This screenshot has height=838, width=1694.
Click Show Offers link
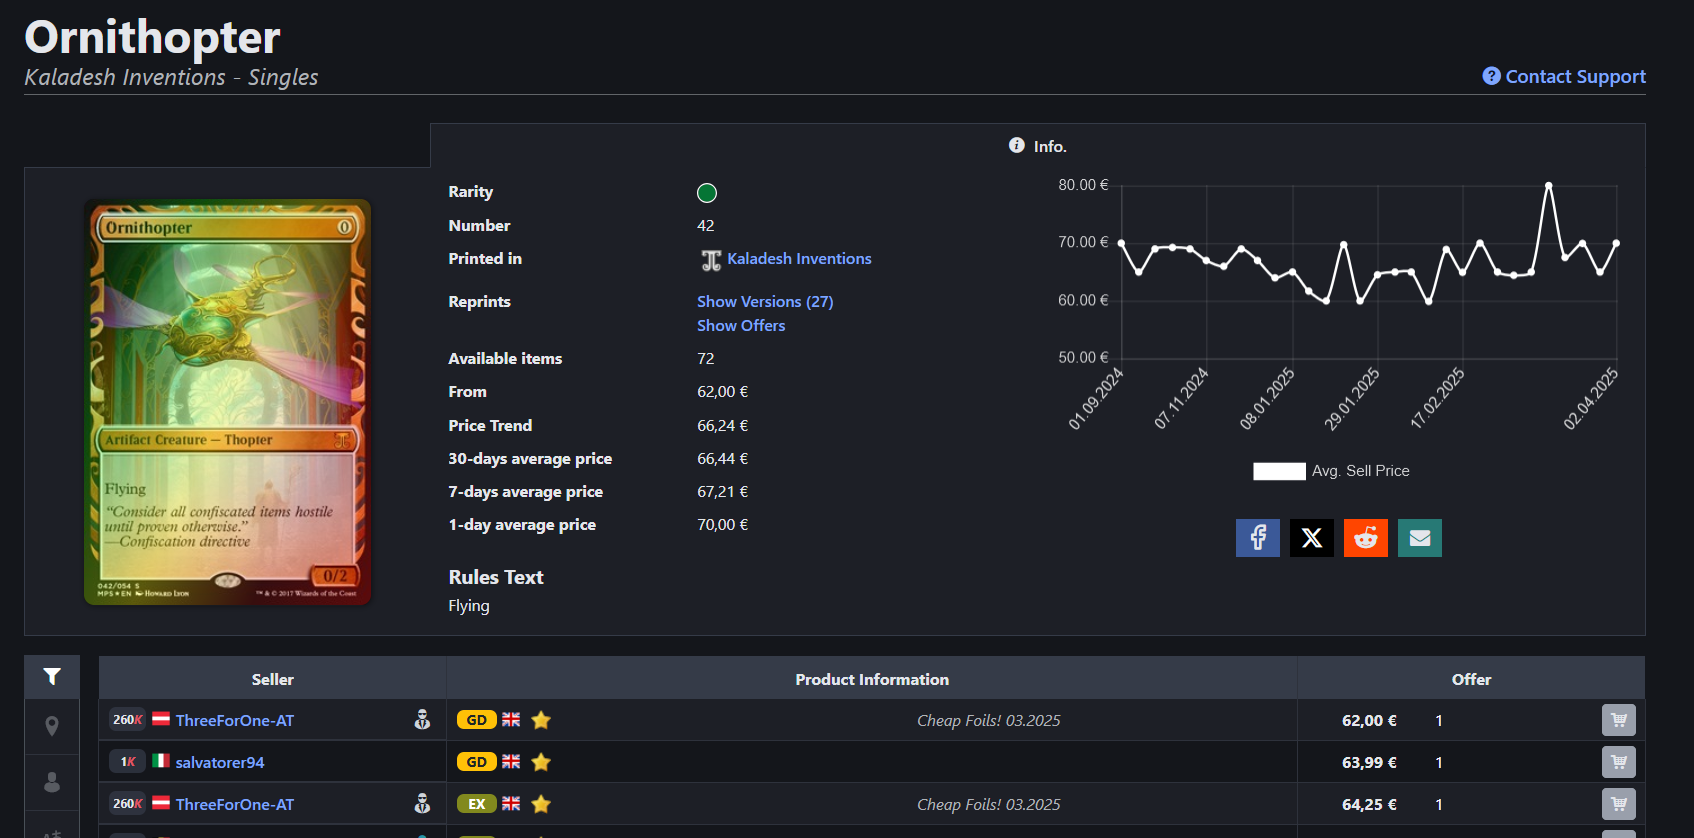[x=741, y=326]
